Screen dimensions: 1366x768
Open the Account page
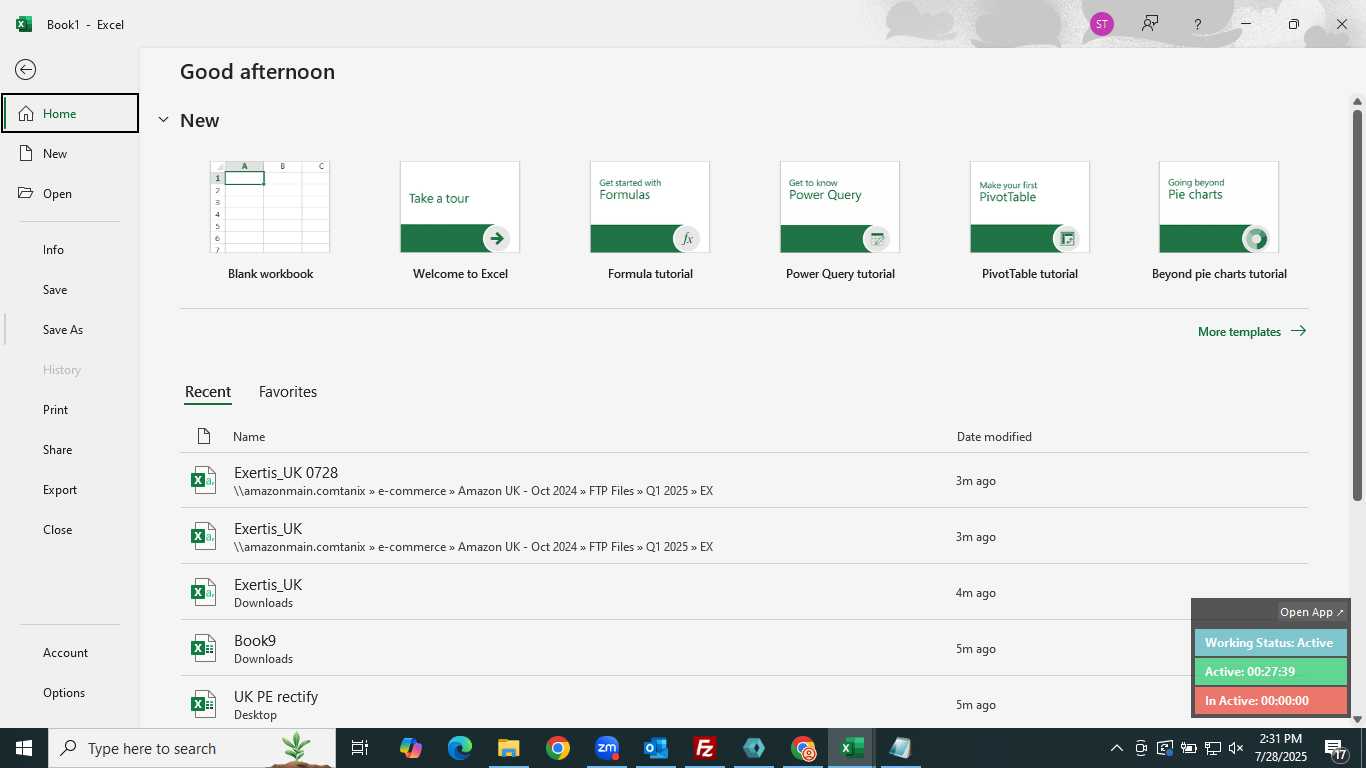pos(70,652)
